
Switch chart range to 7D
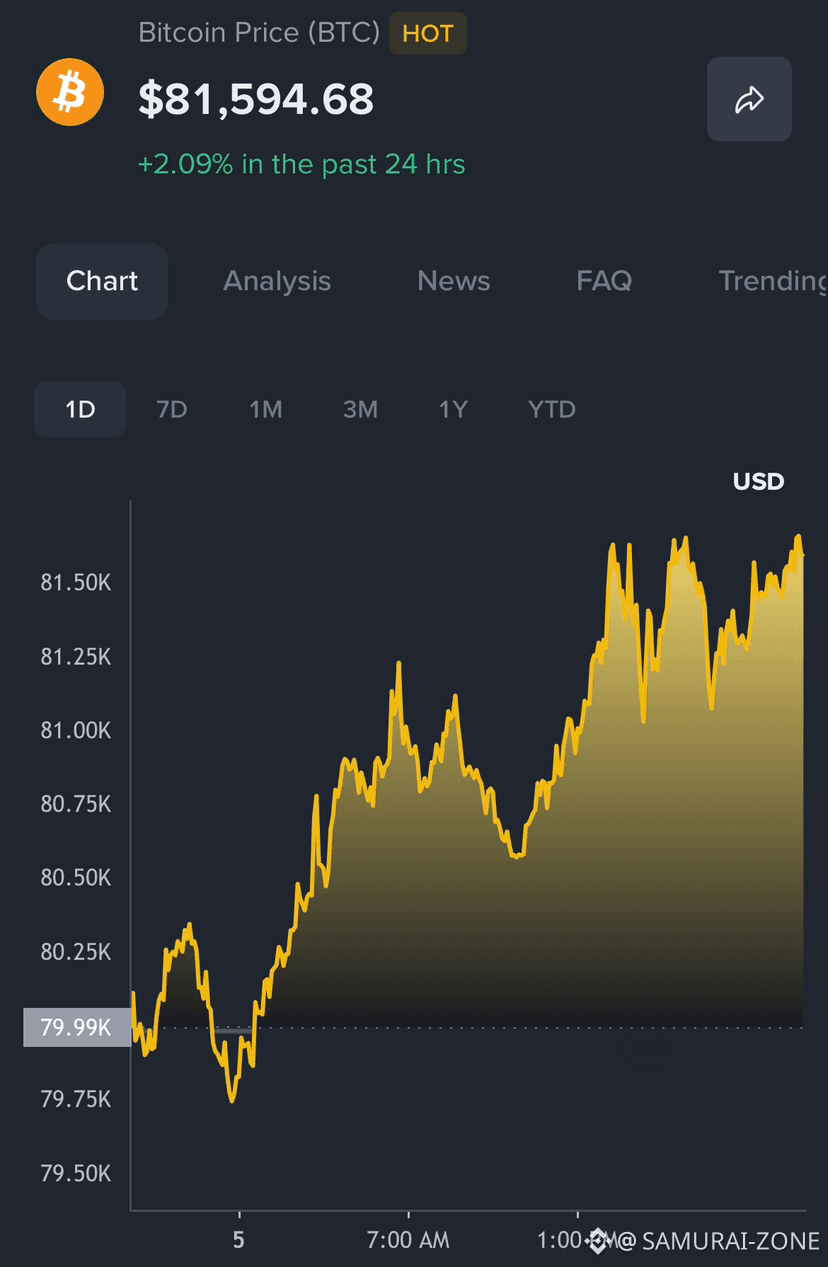pos(172,409)
